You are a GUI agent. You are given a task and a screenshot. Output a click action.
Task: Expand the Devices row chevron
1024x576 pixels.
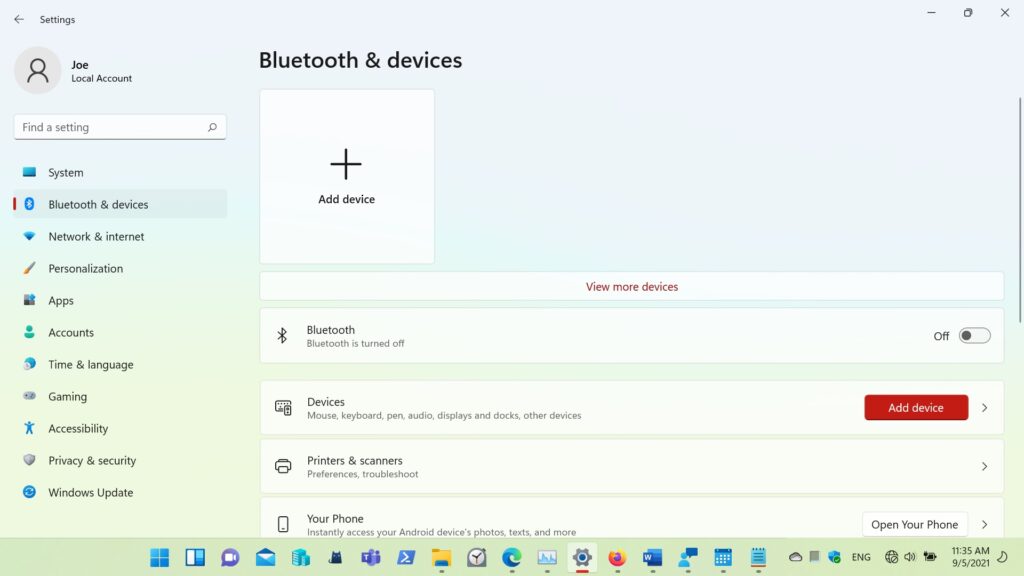(984, 408)
